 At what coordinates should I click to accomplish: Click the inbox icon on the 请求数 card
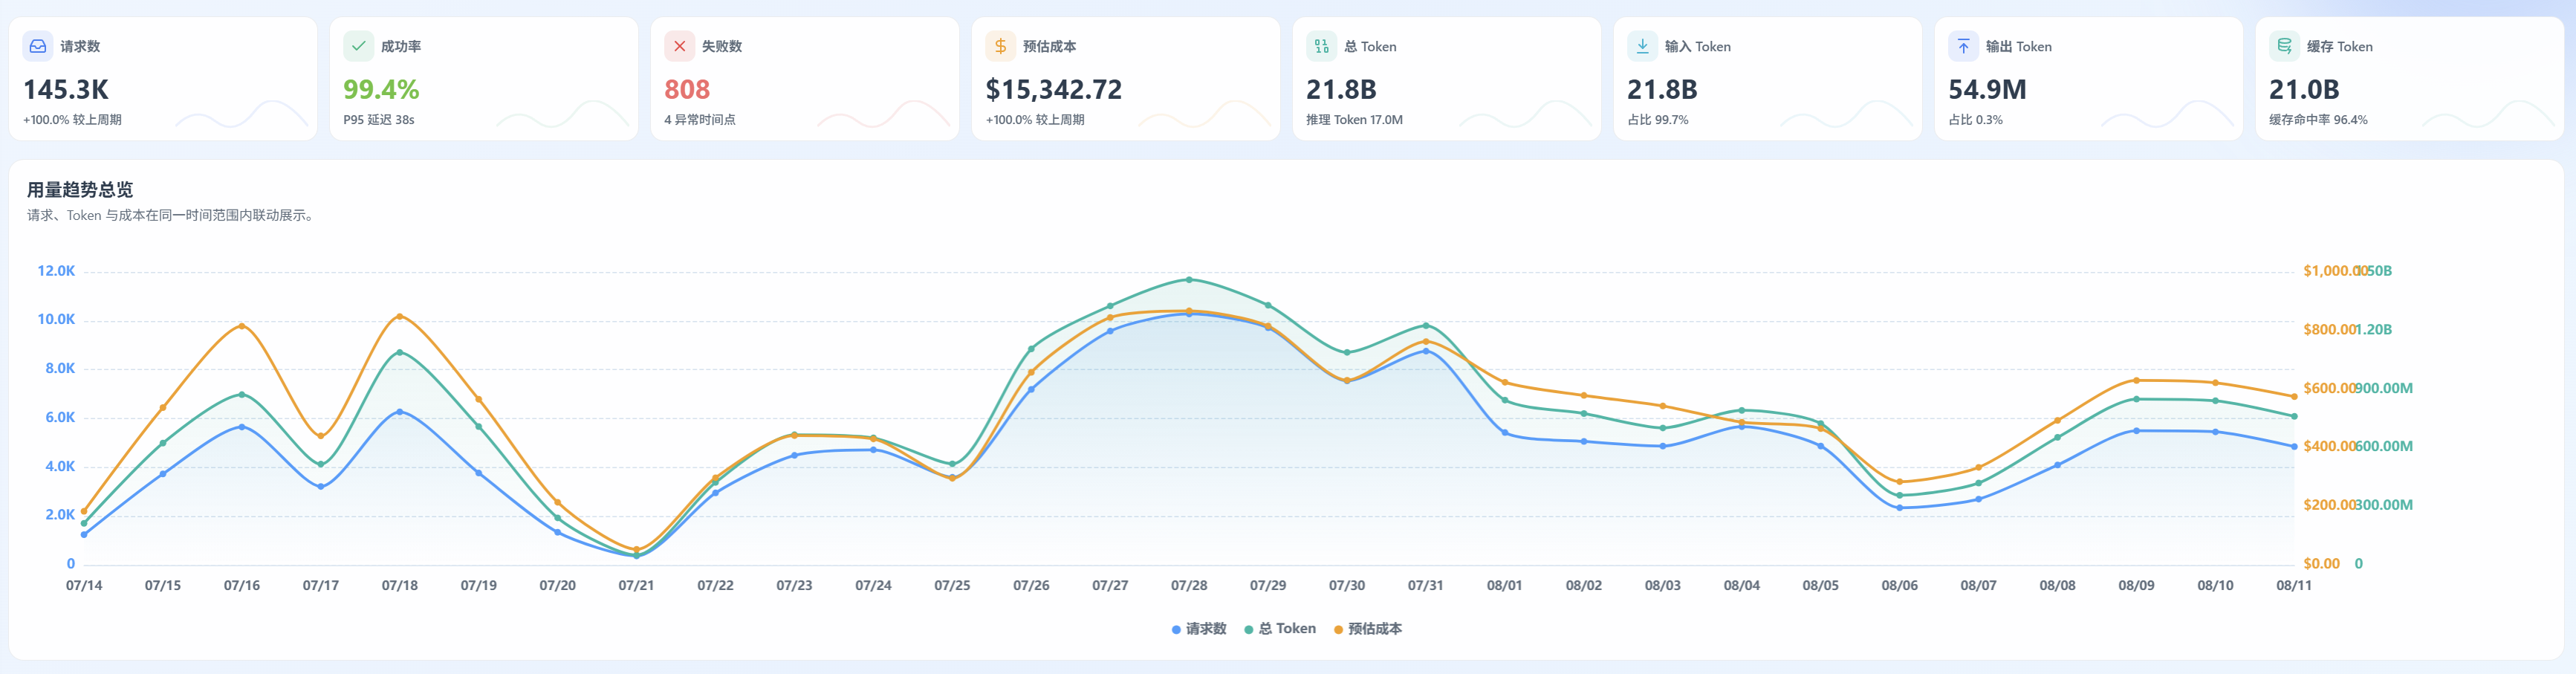coord(38,46)
